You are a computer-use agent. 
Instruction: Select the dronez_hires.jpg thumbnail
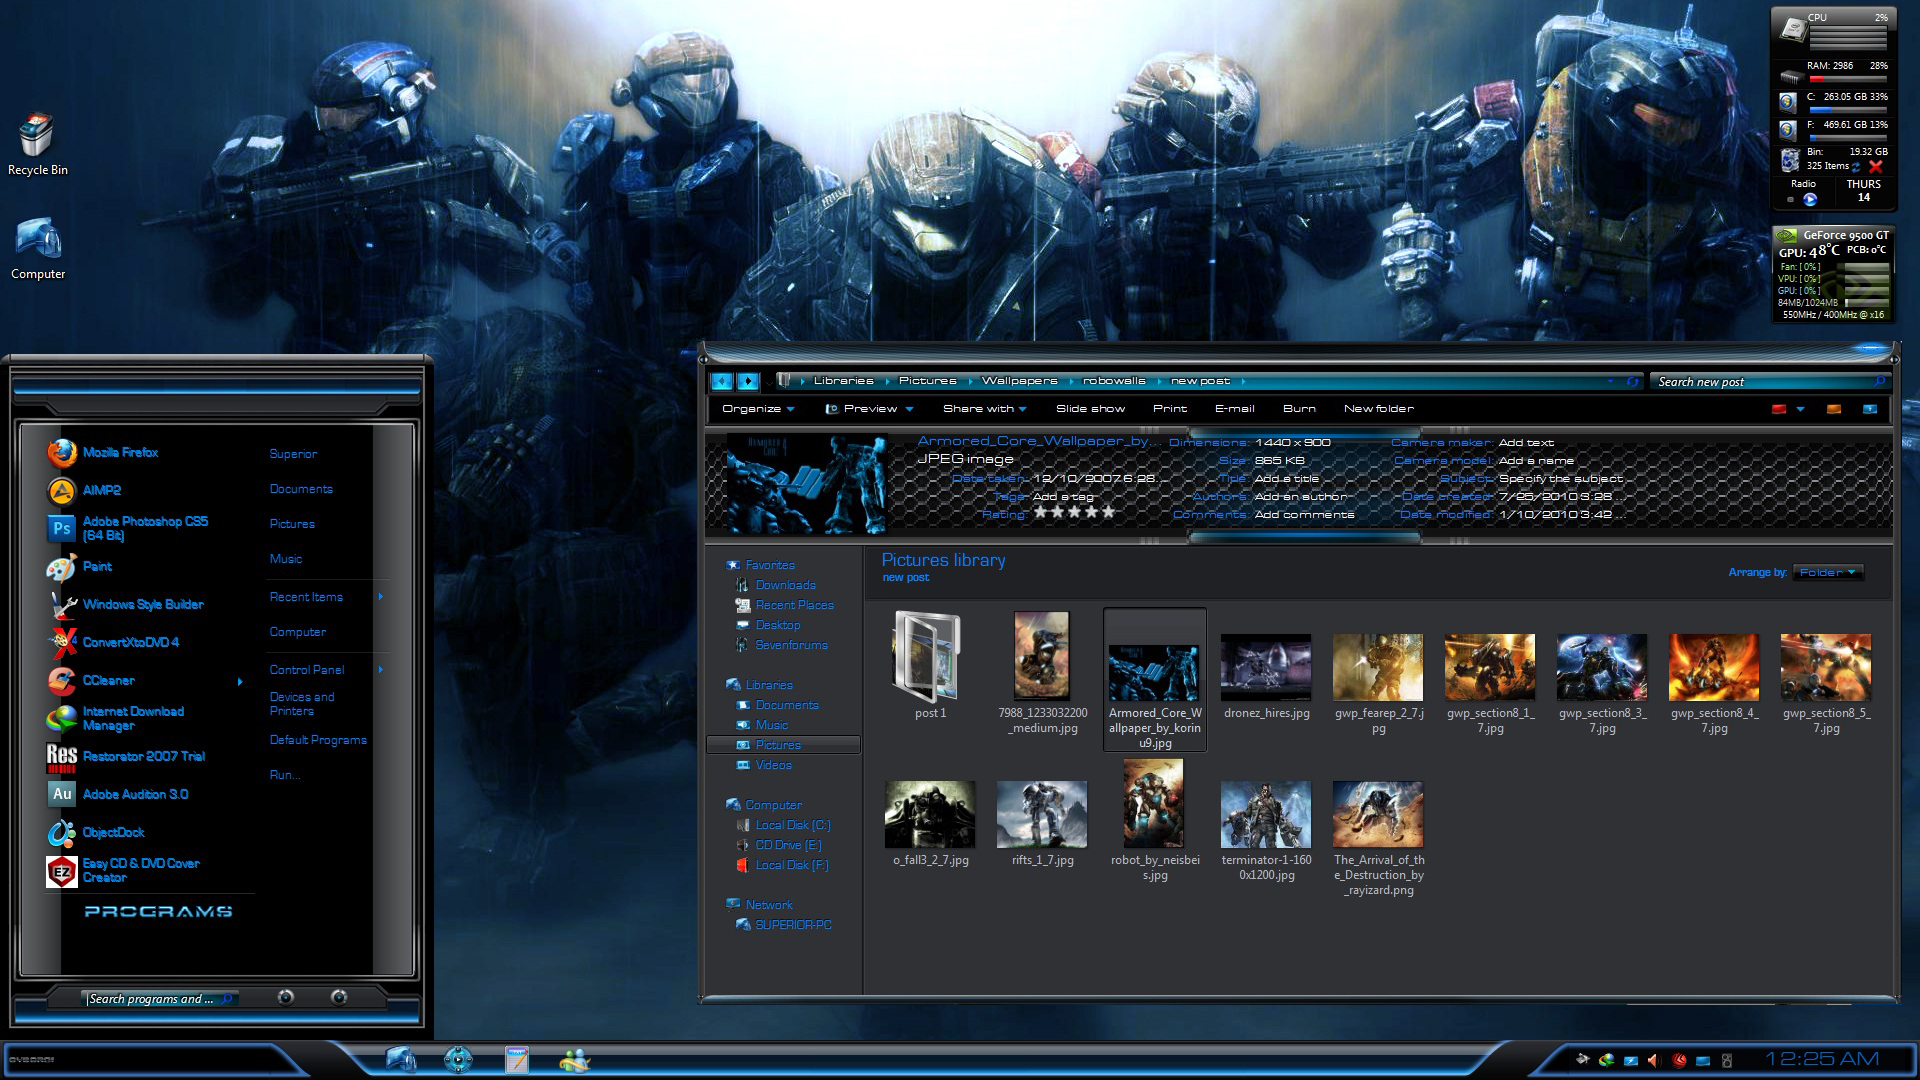pos(1266,666)
